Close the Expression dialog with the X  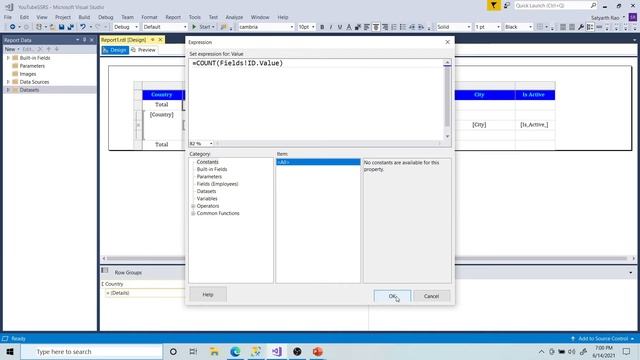(447, 42)
